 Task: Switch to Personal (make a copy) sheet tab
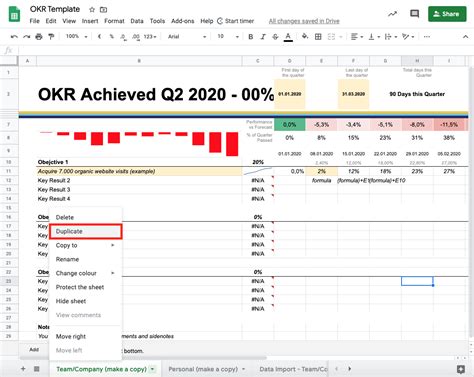click(x=203, y=369)
